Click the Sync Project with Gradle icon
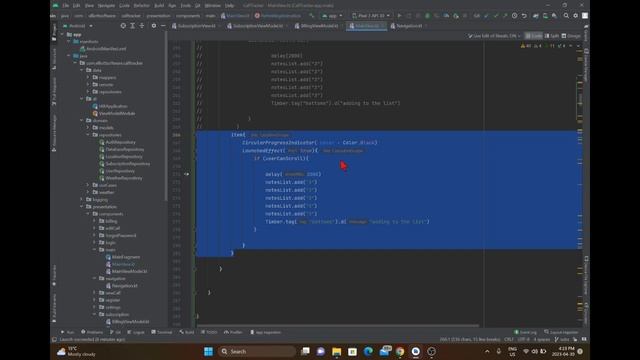 [536, 16]
